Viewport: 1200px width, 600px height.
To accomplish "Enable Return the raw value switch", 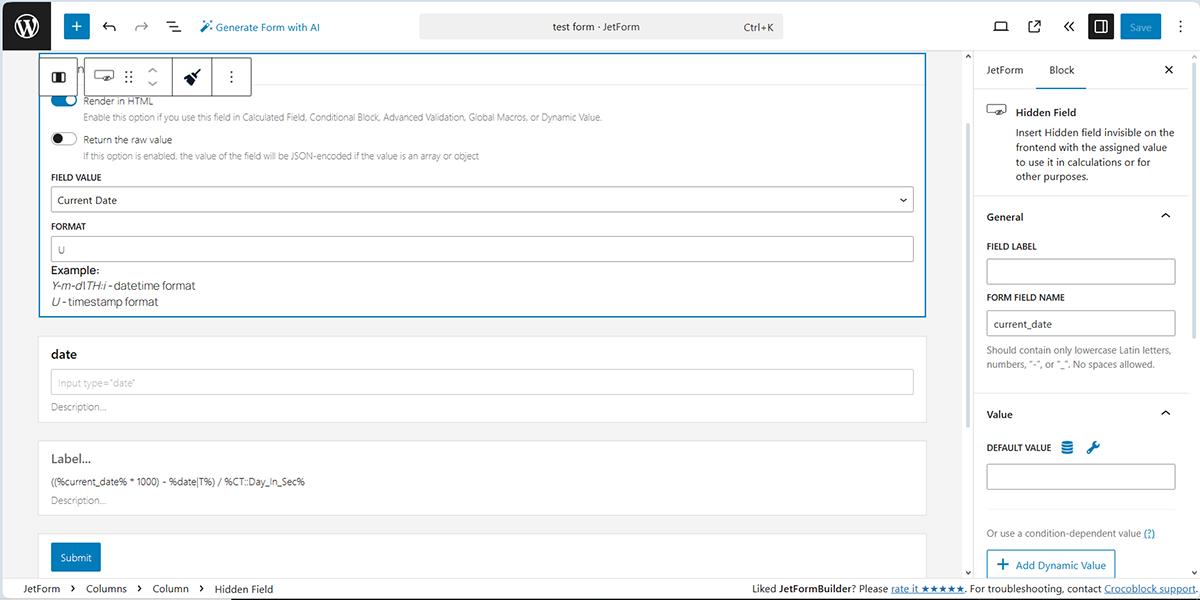I will pos(64,139).
